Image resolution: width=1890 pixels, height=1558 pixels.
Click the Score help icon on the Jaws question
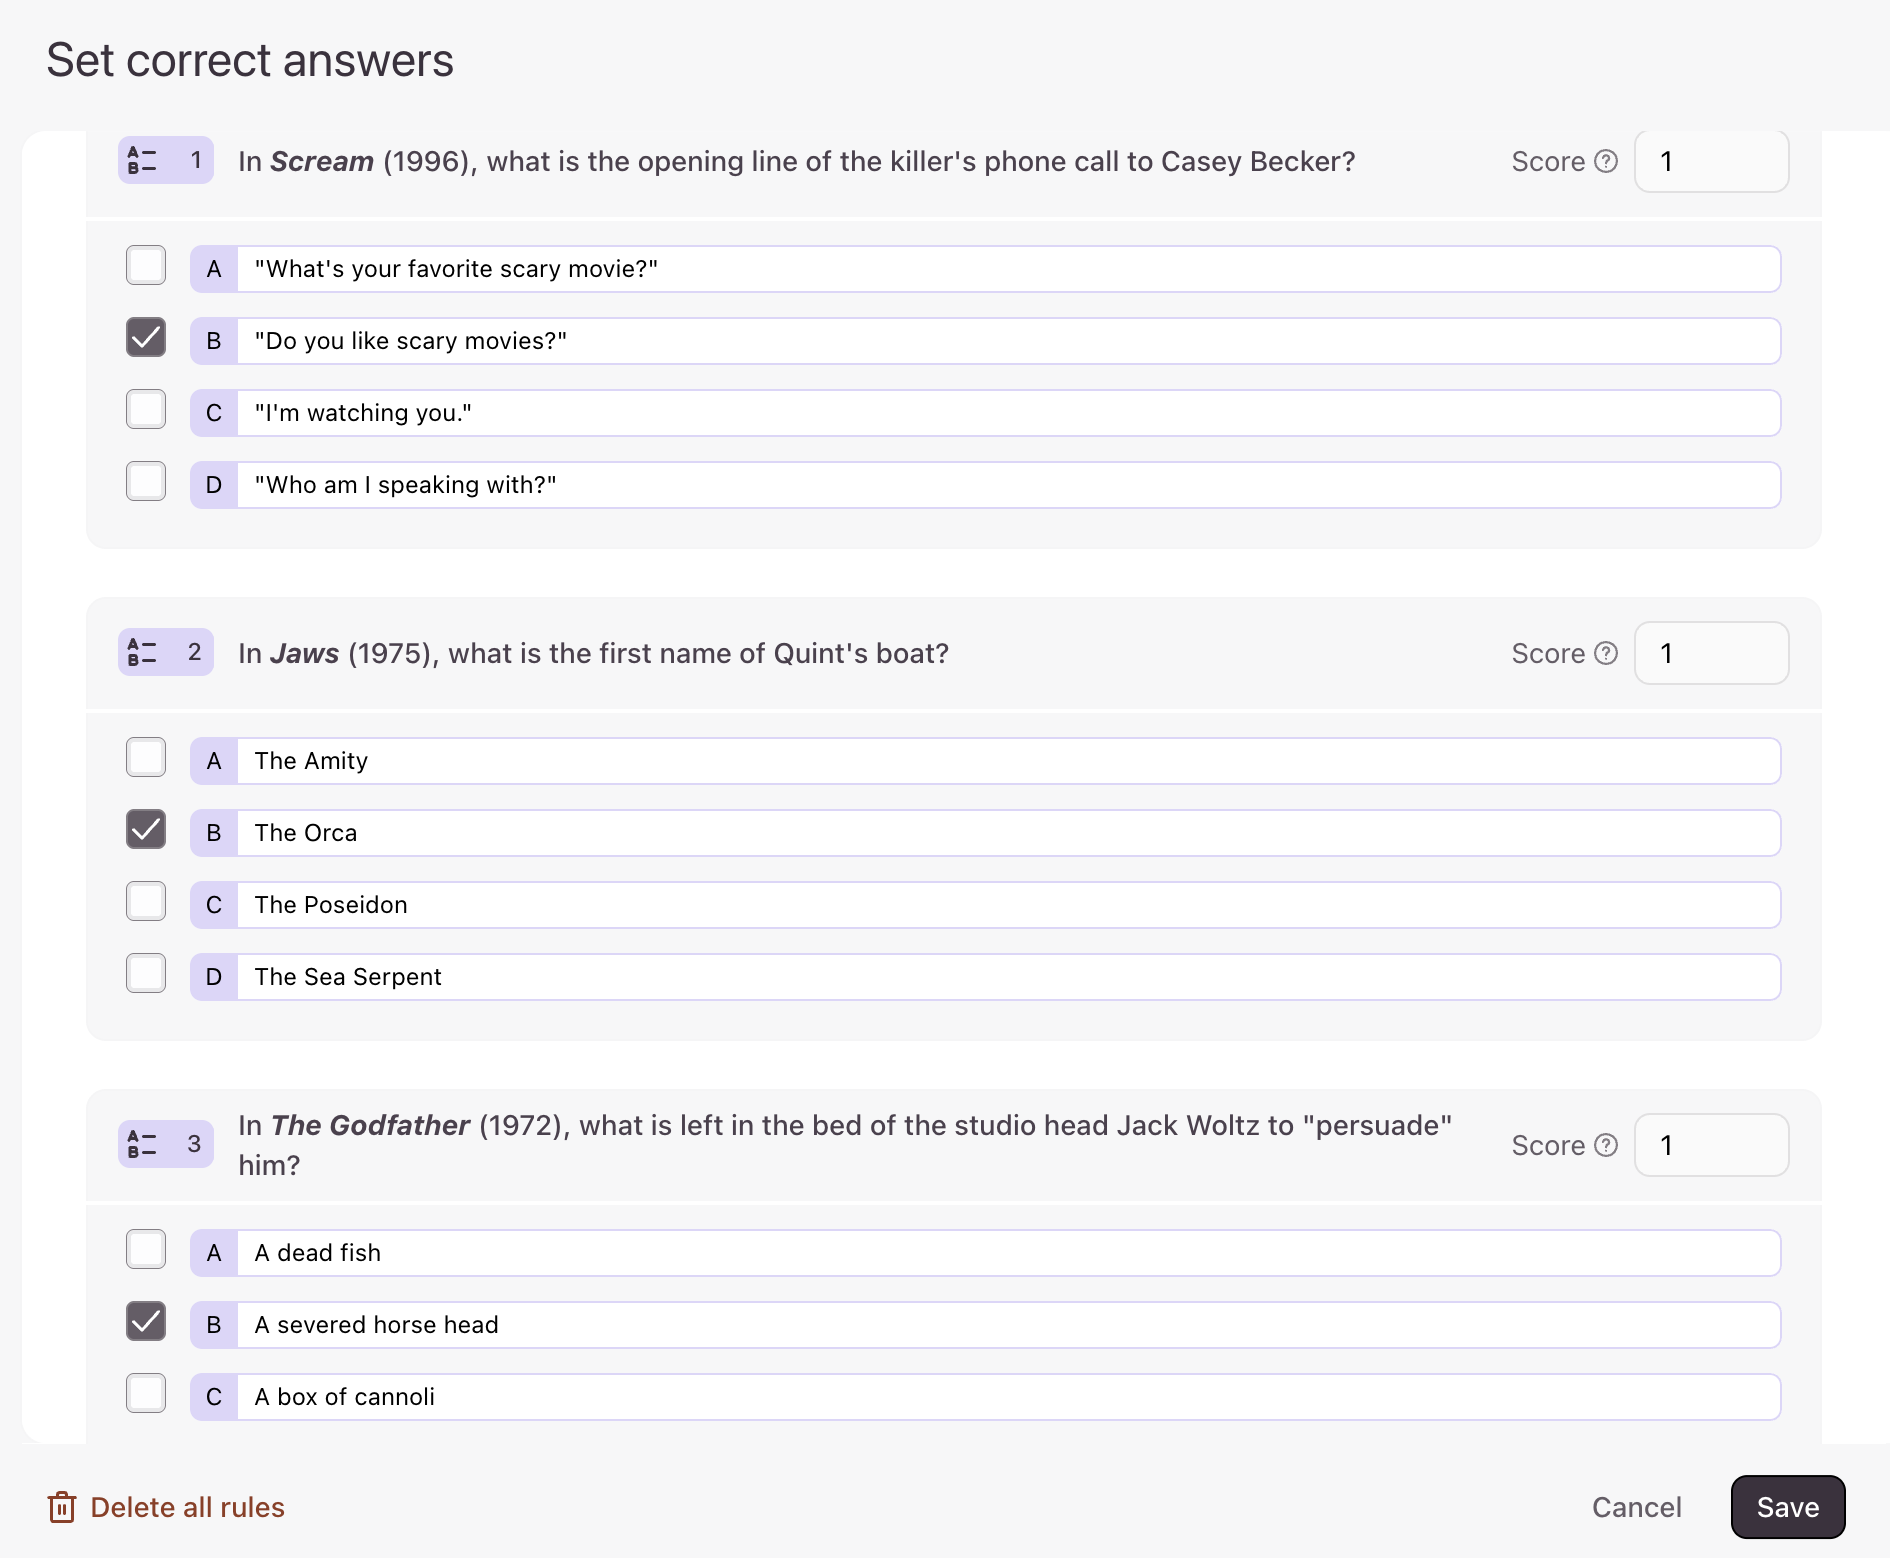coord(1605,652)
